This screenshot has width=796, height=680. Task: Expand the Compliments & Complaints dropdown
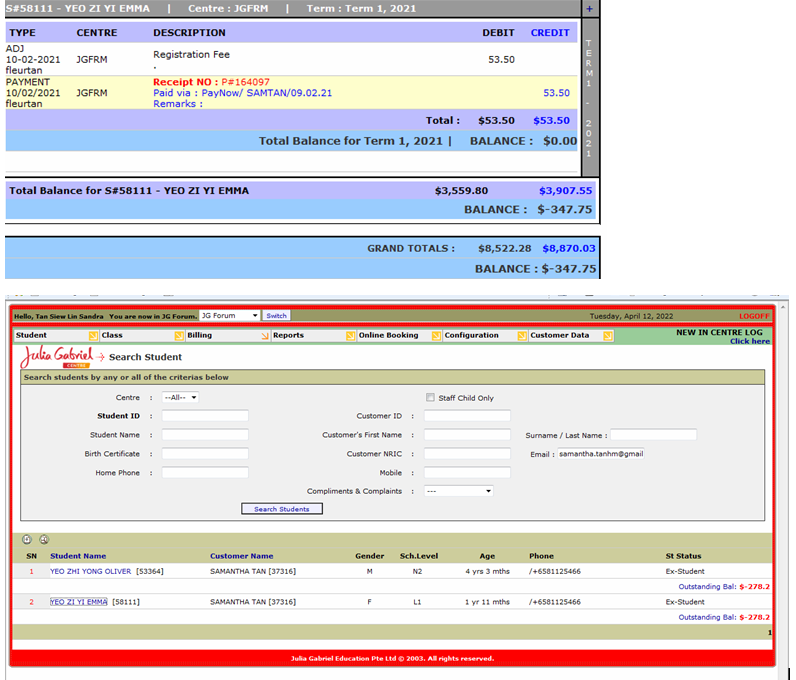(458, 491)
